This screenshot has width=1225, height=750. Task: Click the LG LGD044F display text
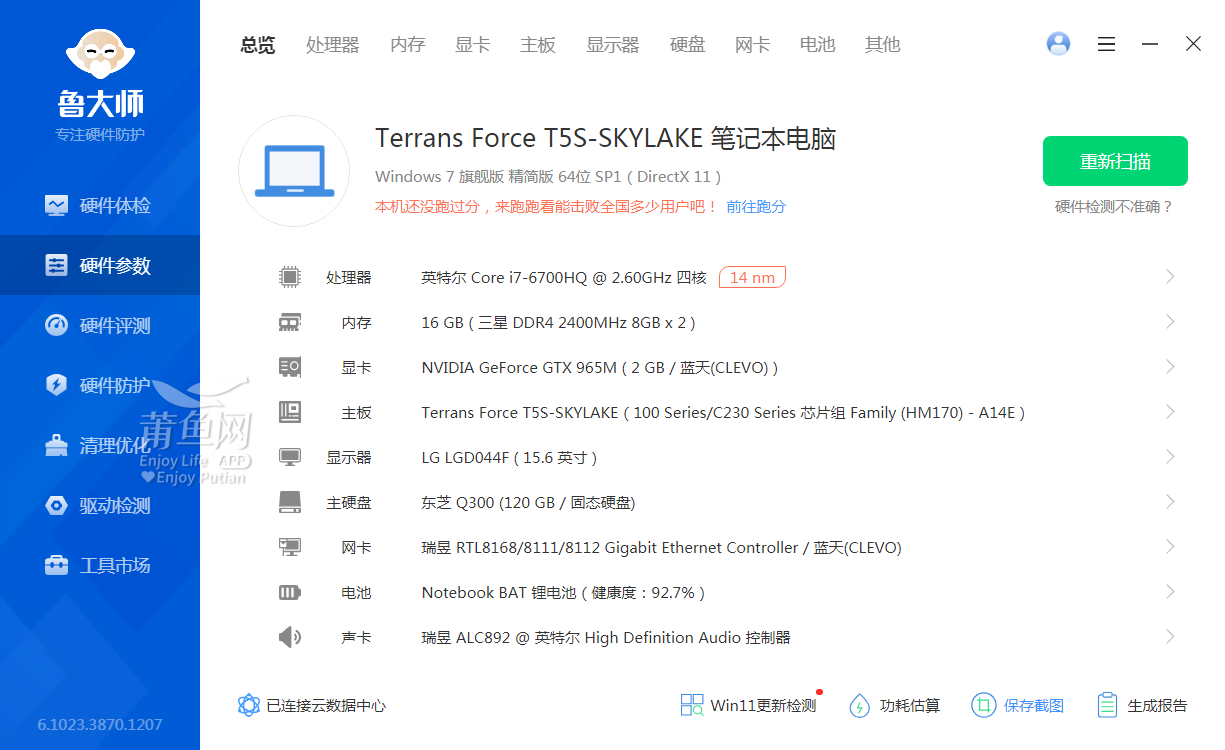coord(509,457)
